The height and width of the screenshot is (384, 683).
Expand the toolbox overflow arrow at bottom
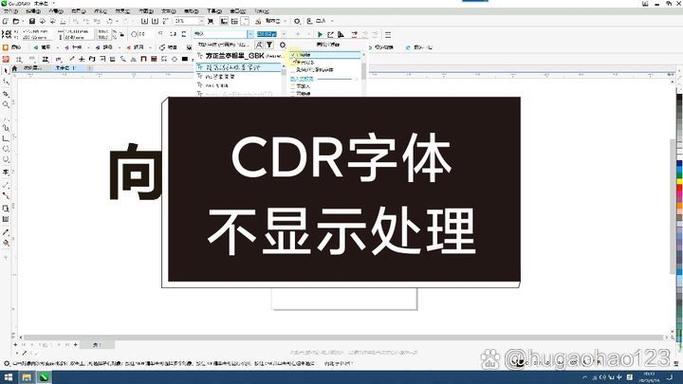[x=6, y=257]
